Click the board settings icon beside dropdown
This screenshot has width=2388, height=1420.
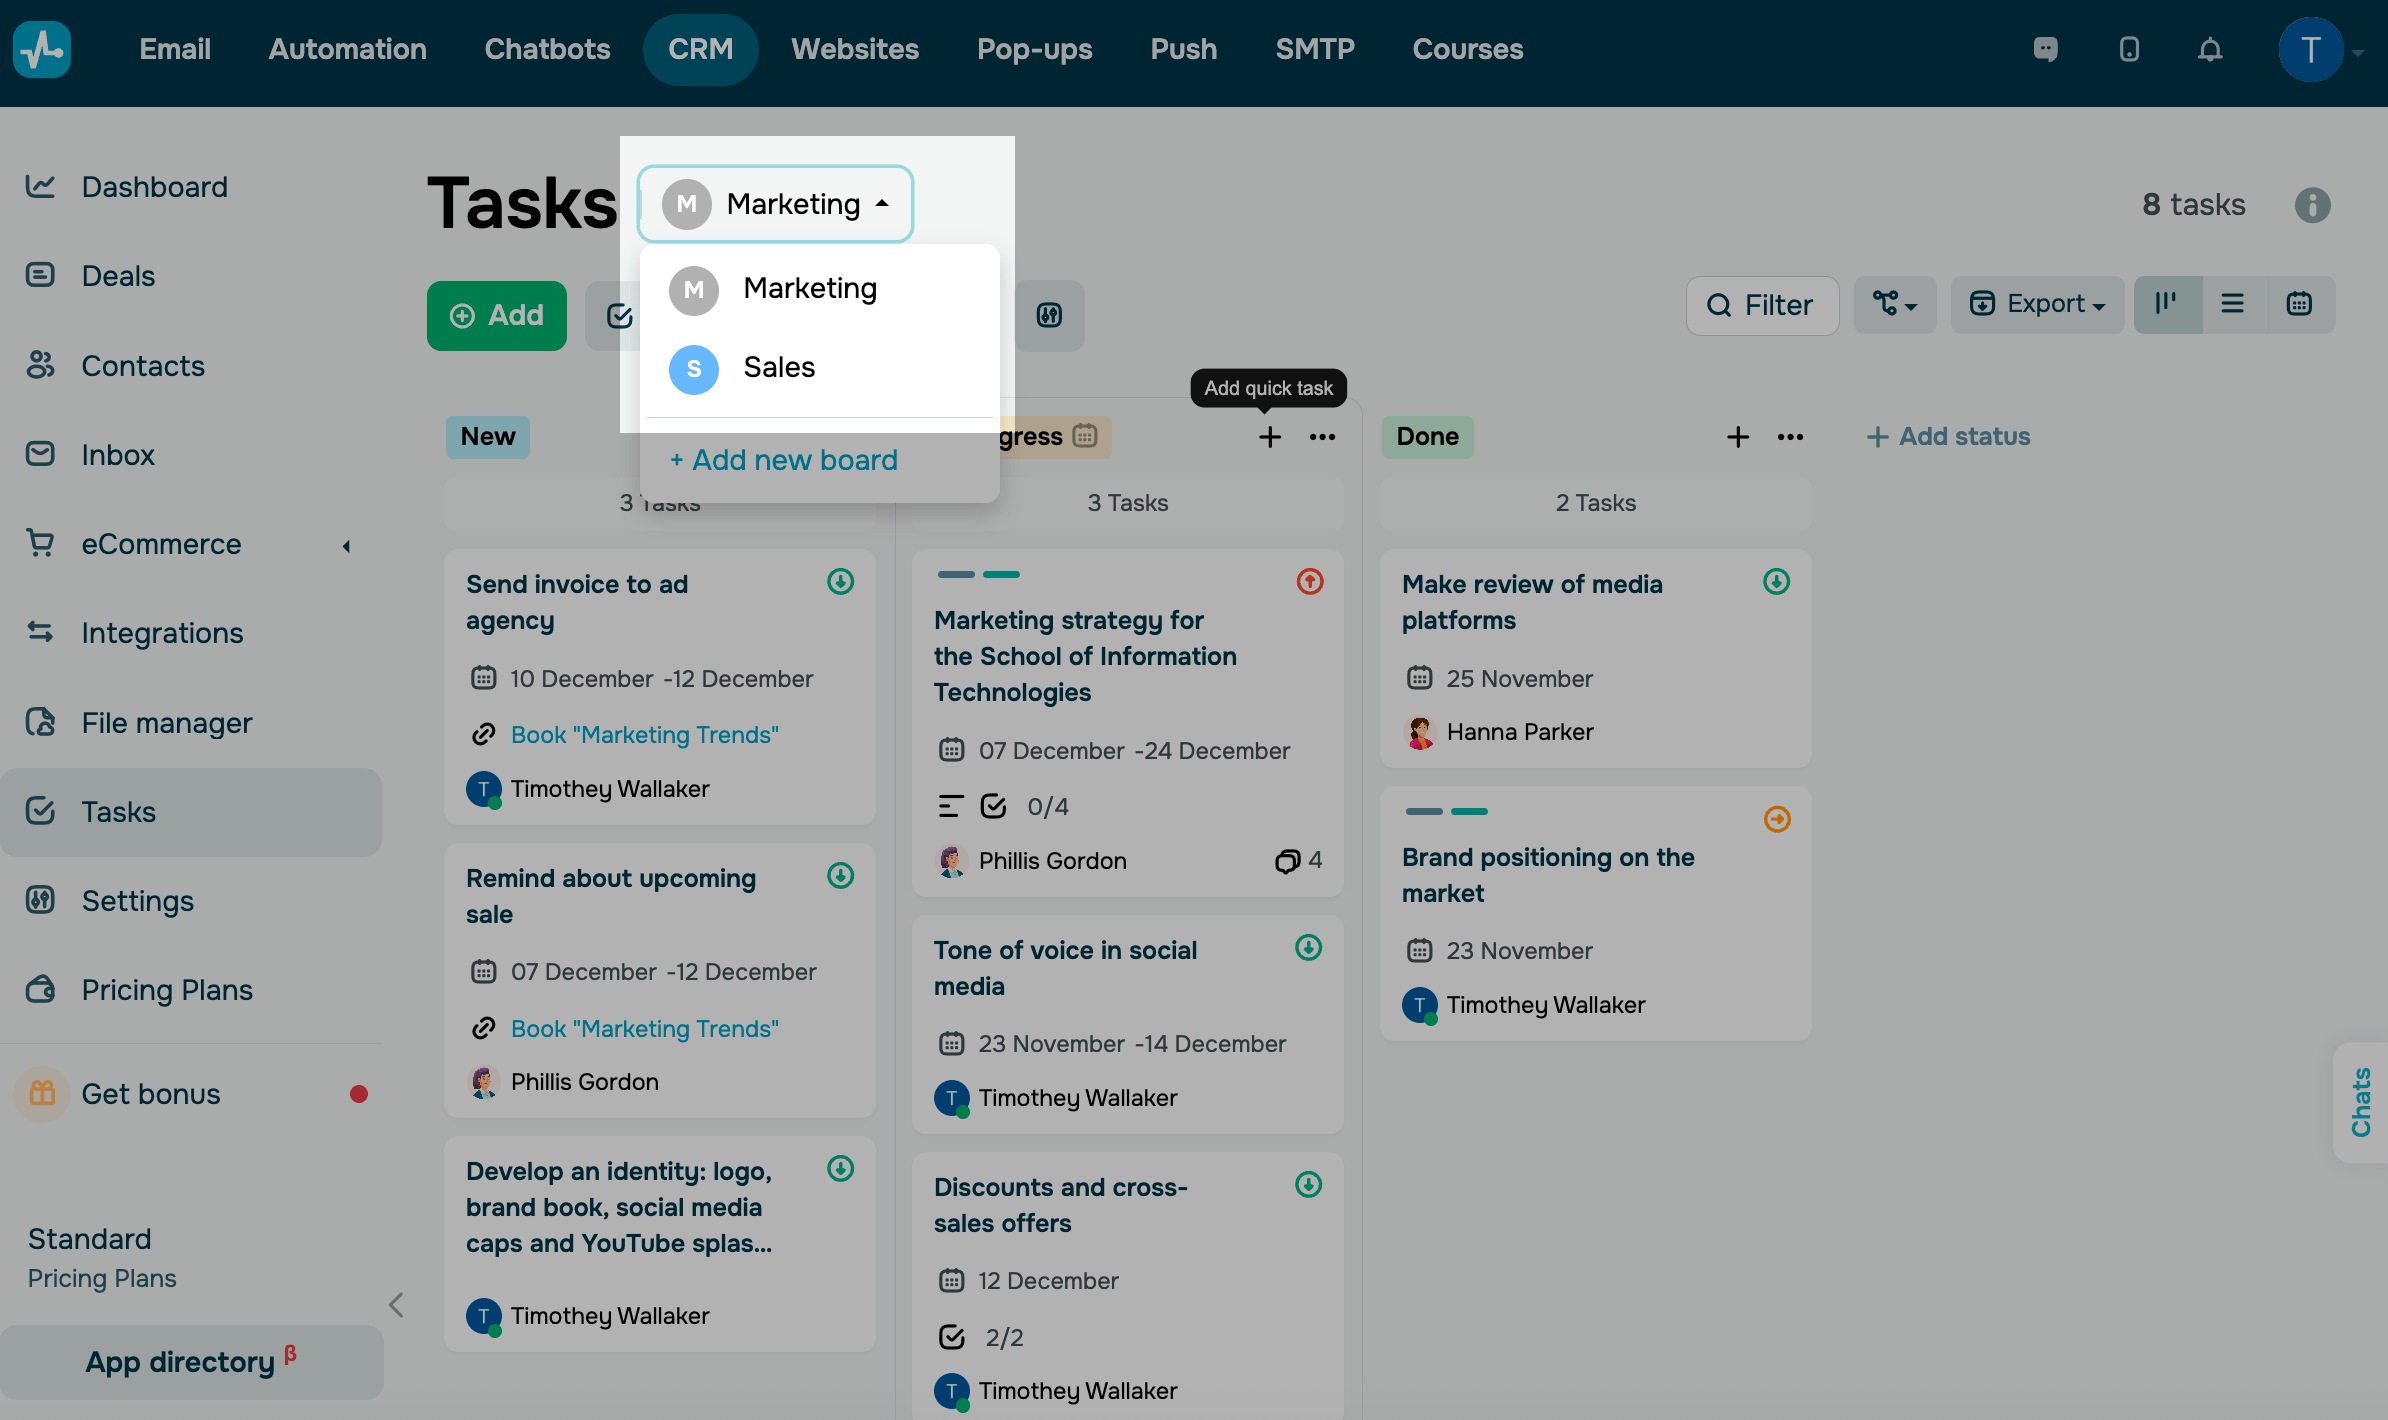click(x=1049, y=316)
